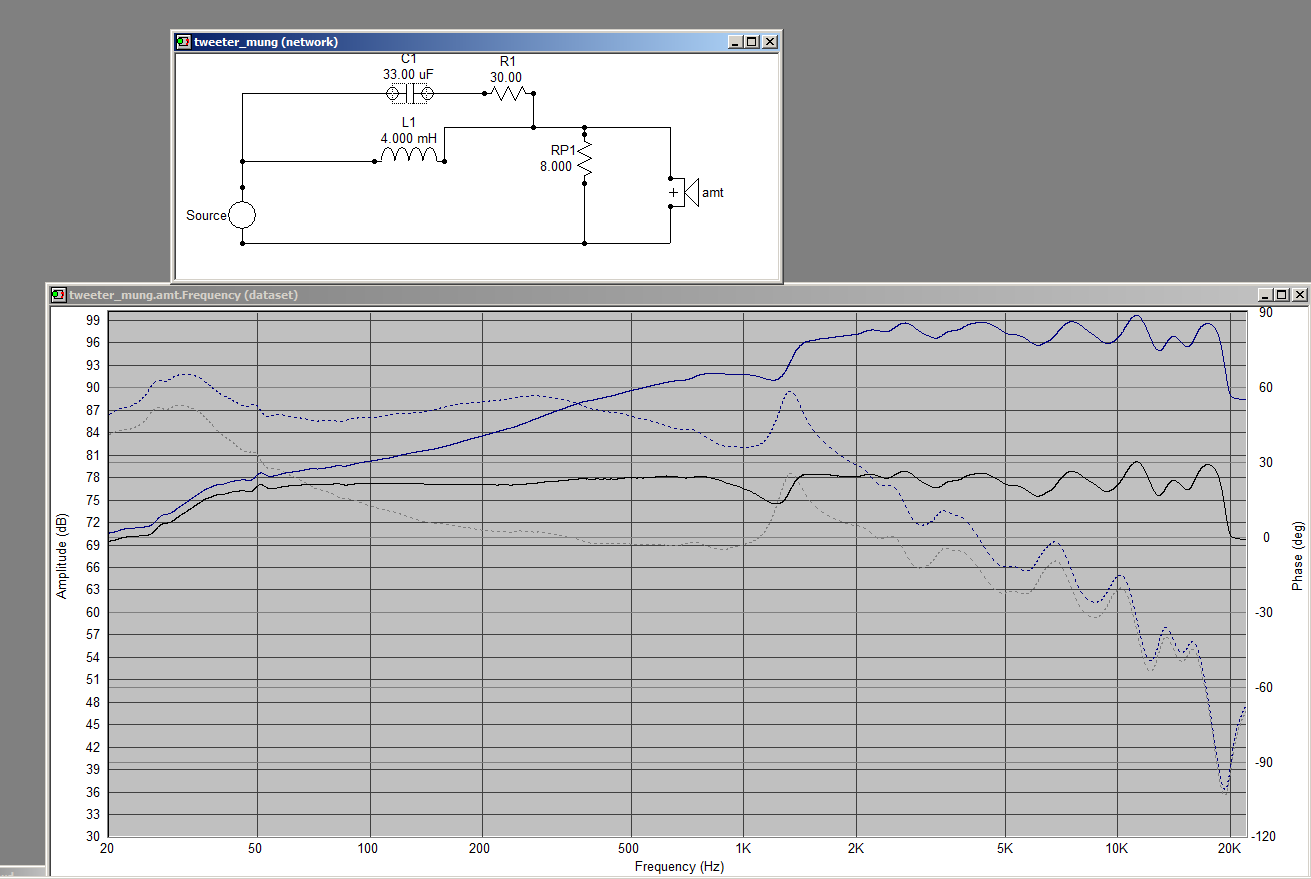This screenshot has height=879, width=1311.
Task: Click the C1 component label
Action: 408,60
